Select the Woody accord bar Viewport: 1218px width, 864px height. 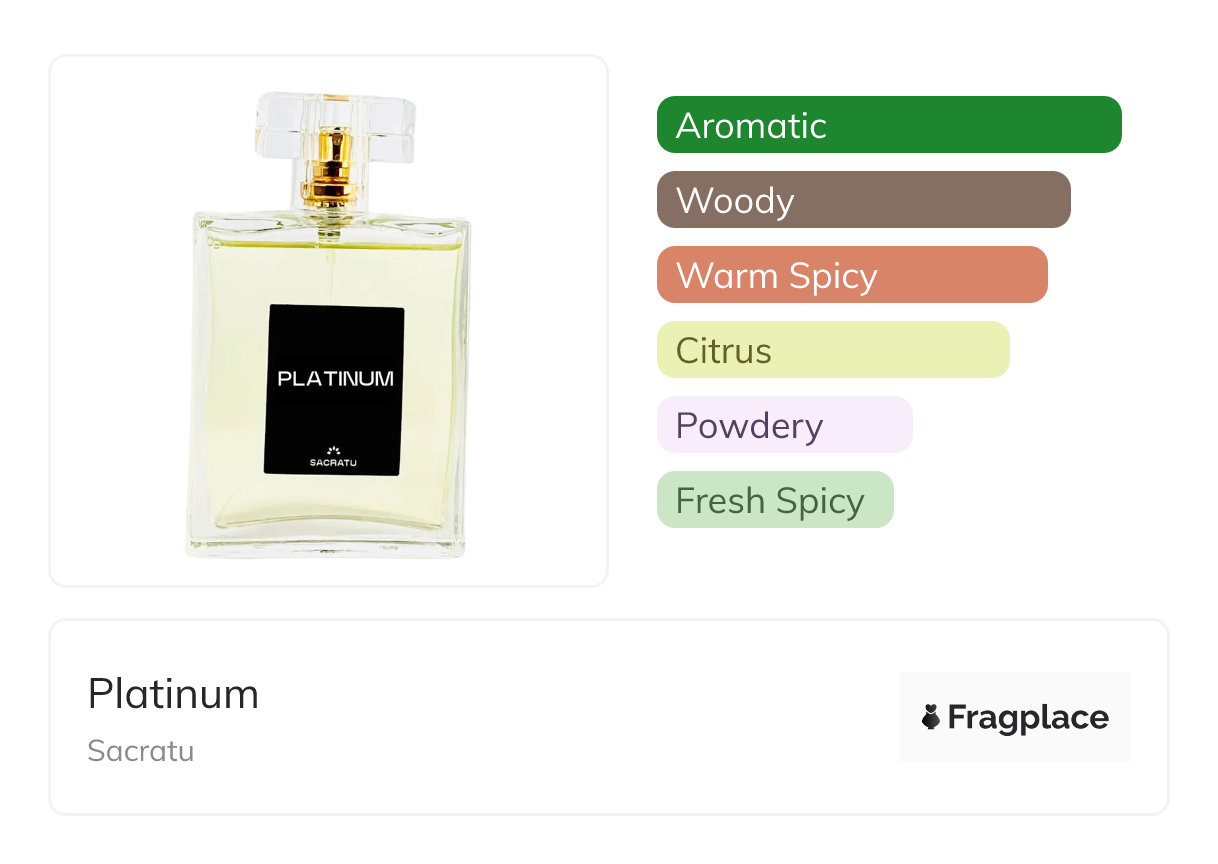click(864, 200)
